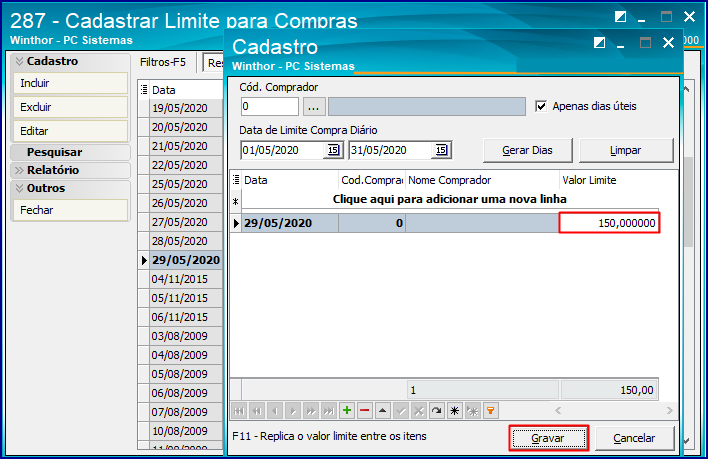Open the calendar for 31/05/2020 date
Image resolution: width=708 pixels, height=459 pixels.
click(x=441, y=150)
